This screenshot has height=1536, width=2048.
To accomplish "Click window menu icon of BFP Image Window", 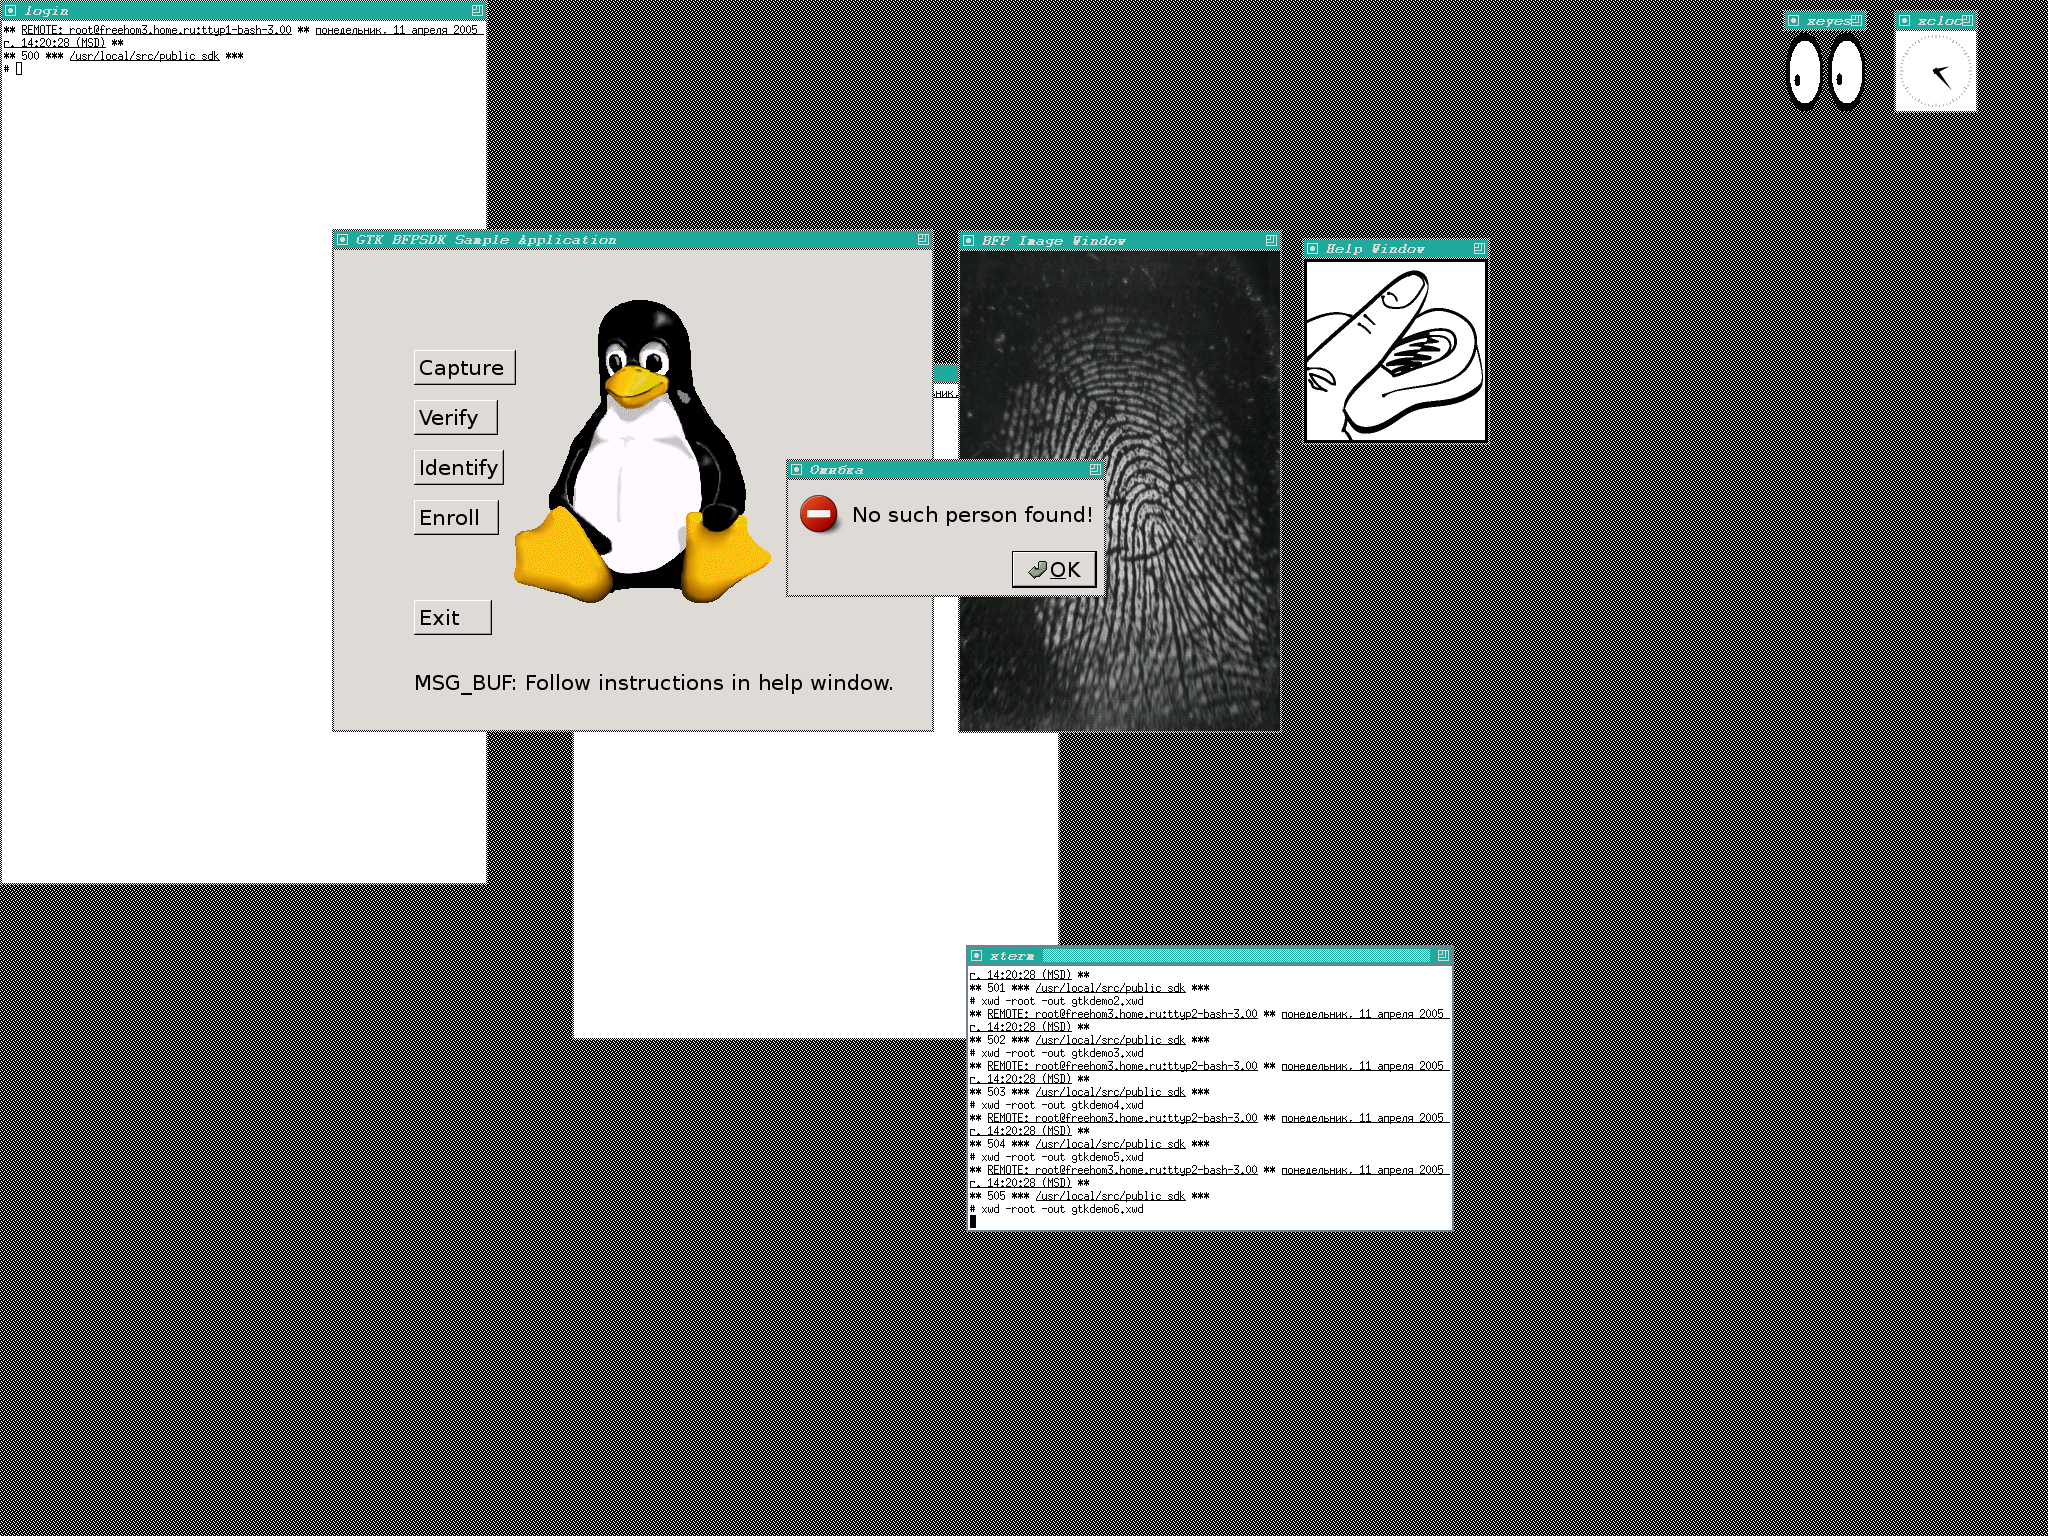I will [969, 241].
